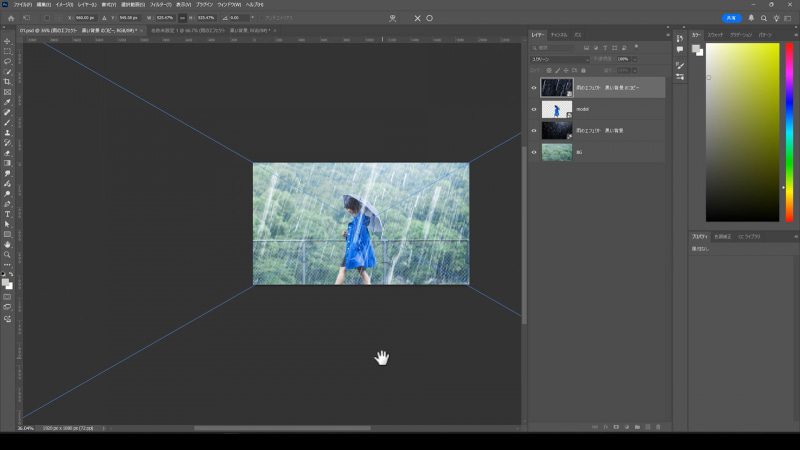This screenshot has height=450, width=800.
Task: Open the Color panel flyout menu
Action: point(796,35)
